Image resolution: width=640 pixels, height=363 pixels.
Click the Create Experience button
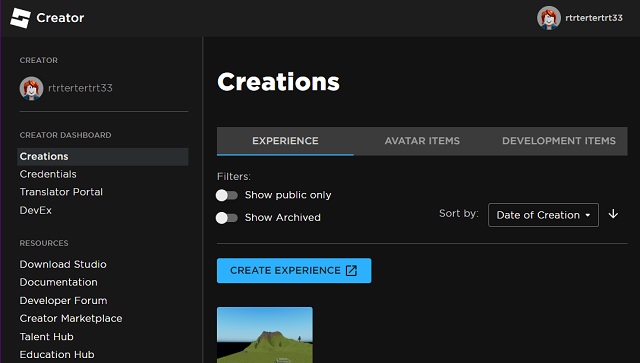pos(294,270)
